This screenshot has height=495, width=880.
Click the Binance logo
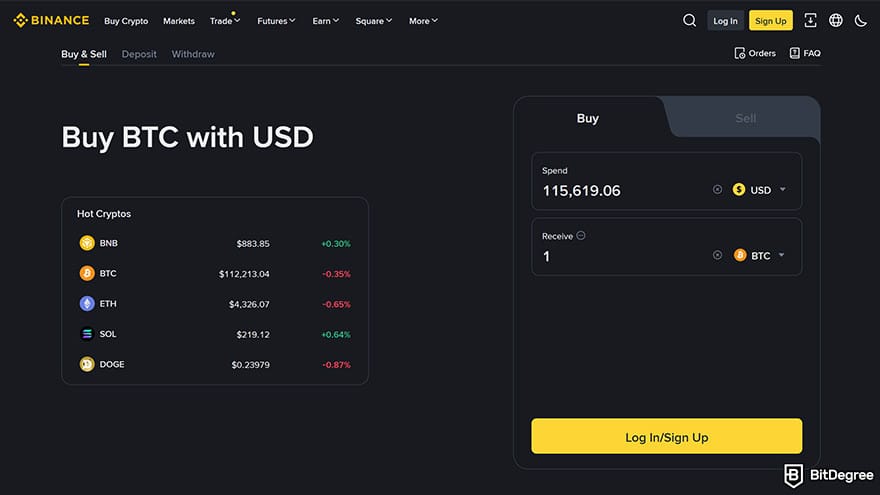coord(51,20)
